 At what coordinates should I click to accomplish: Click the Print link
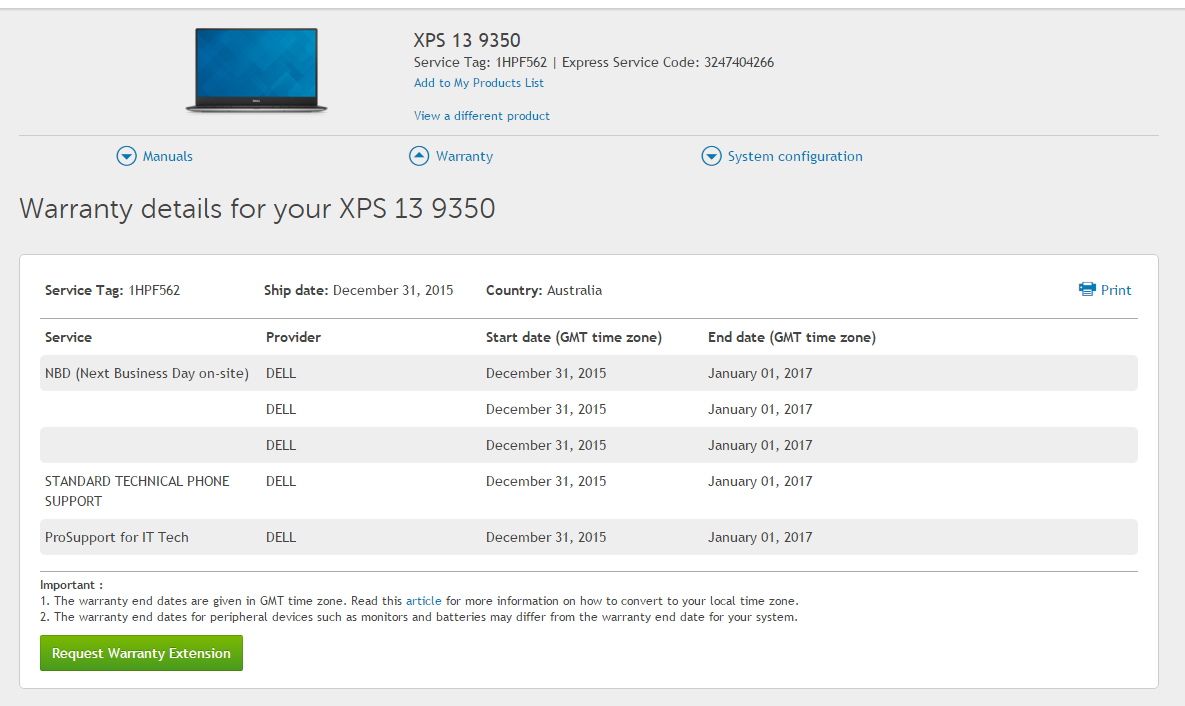1115,290
